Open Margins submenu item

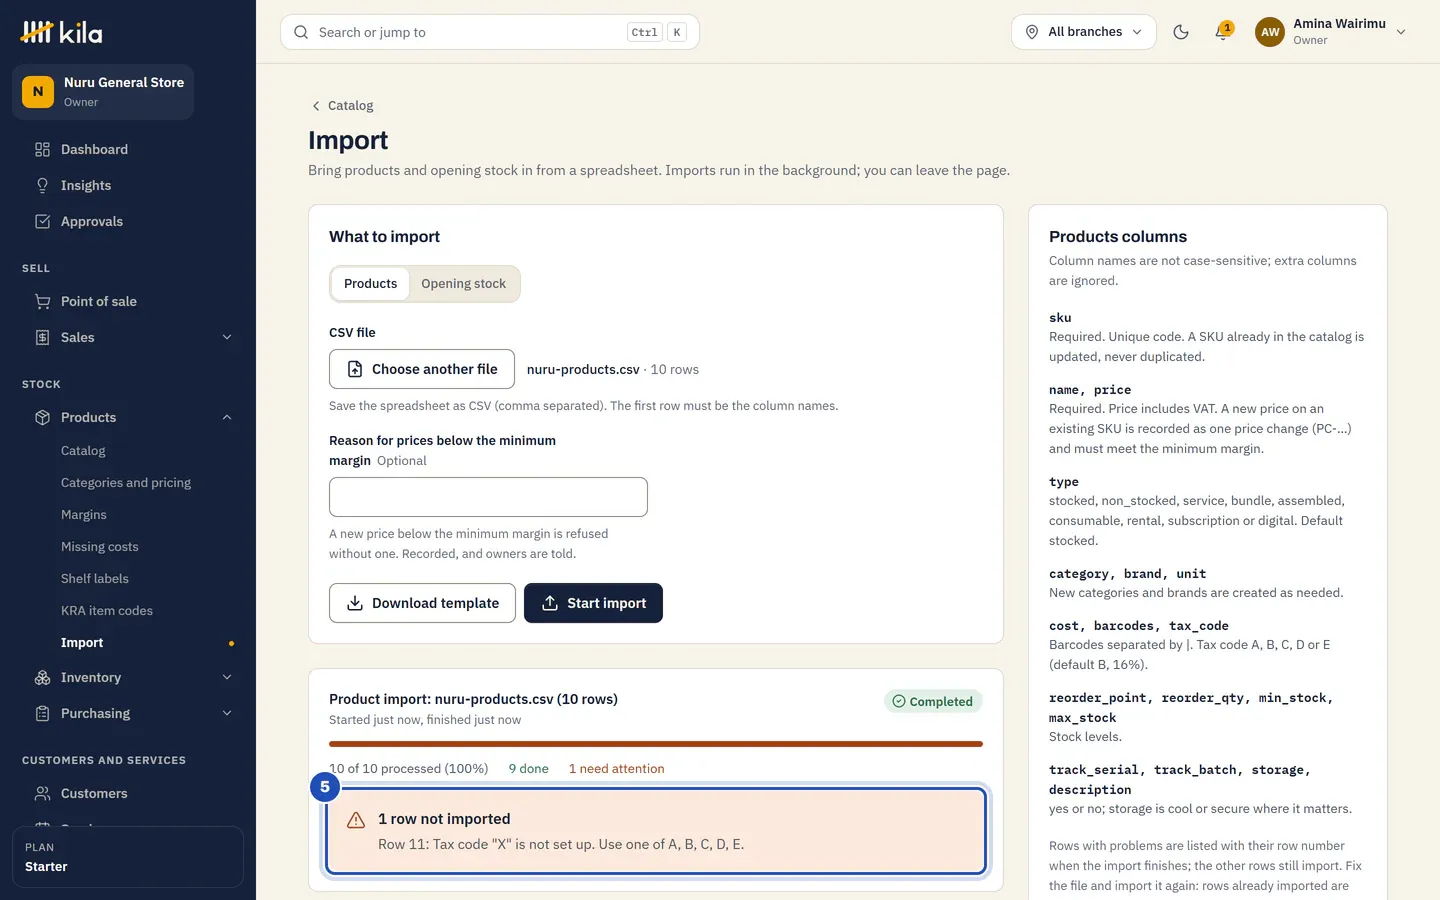coord(84,515)
